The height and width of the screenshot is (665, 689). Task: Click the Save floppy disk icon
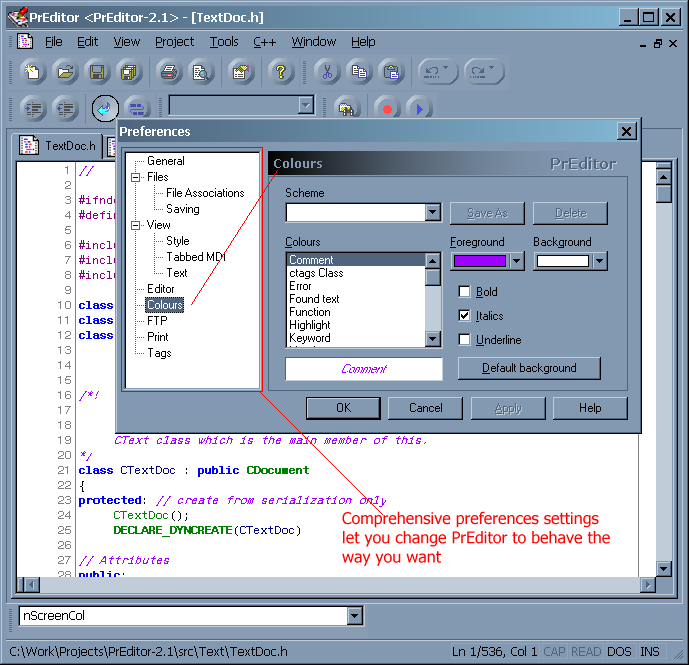pyautogui.click(x=97, y=72)
